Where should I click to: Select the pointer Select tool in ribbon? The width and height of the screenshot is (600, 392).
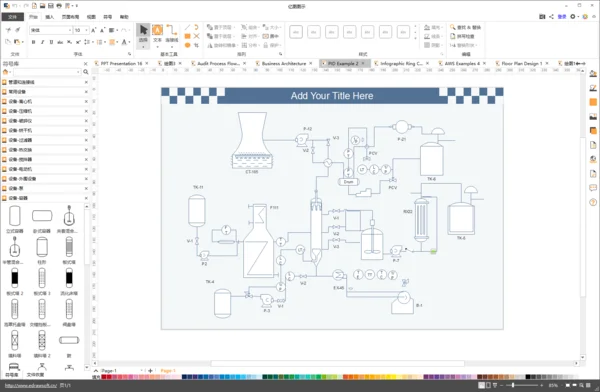point(143,33)
